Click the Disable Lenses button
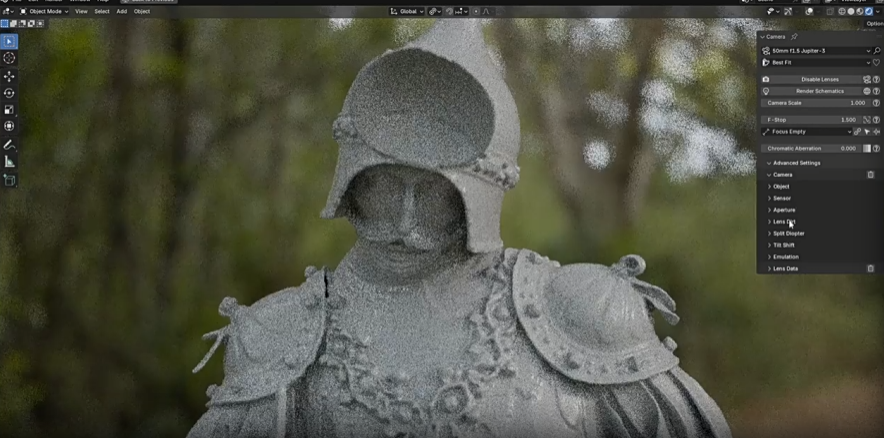The width and height of the screenshot is (884, 438). pyautogui.click(x=819, y=79)
